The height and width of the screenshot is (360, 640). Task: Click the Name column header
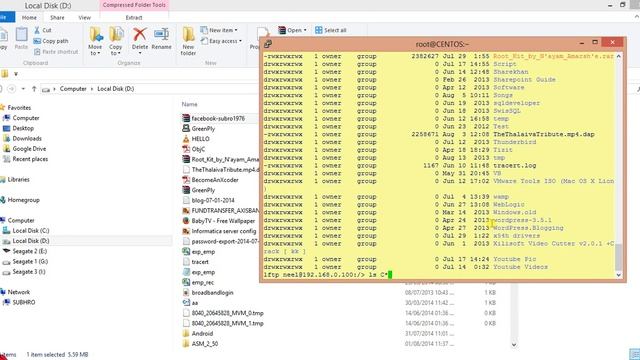189,104
